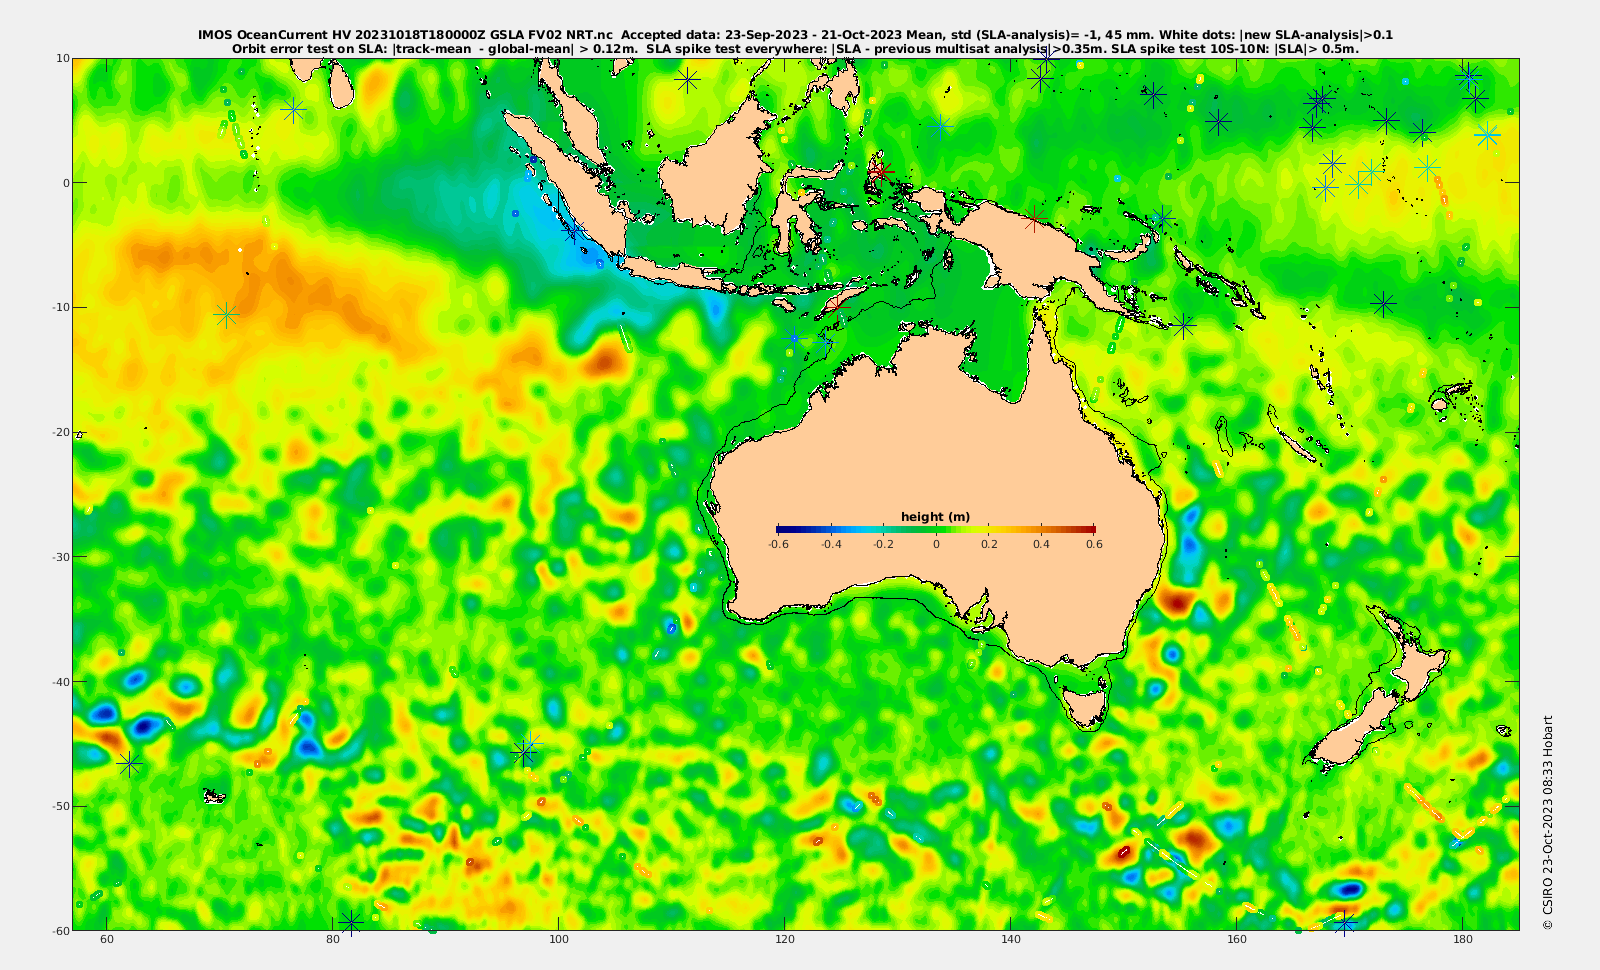1600x970 pixels.
Task: Click the latitude axis label "-30"
Action: click(60, 557)
